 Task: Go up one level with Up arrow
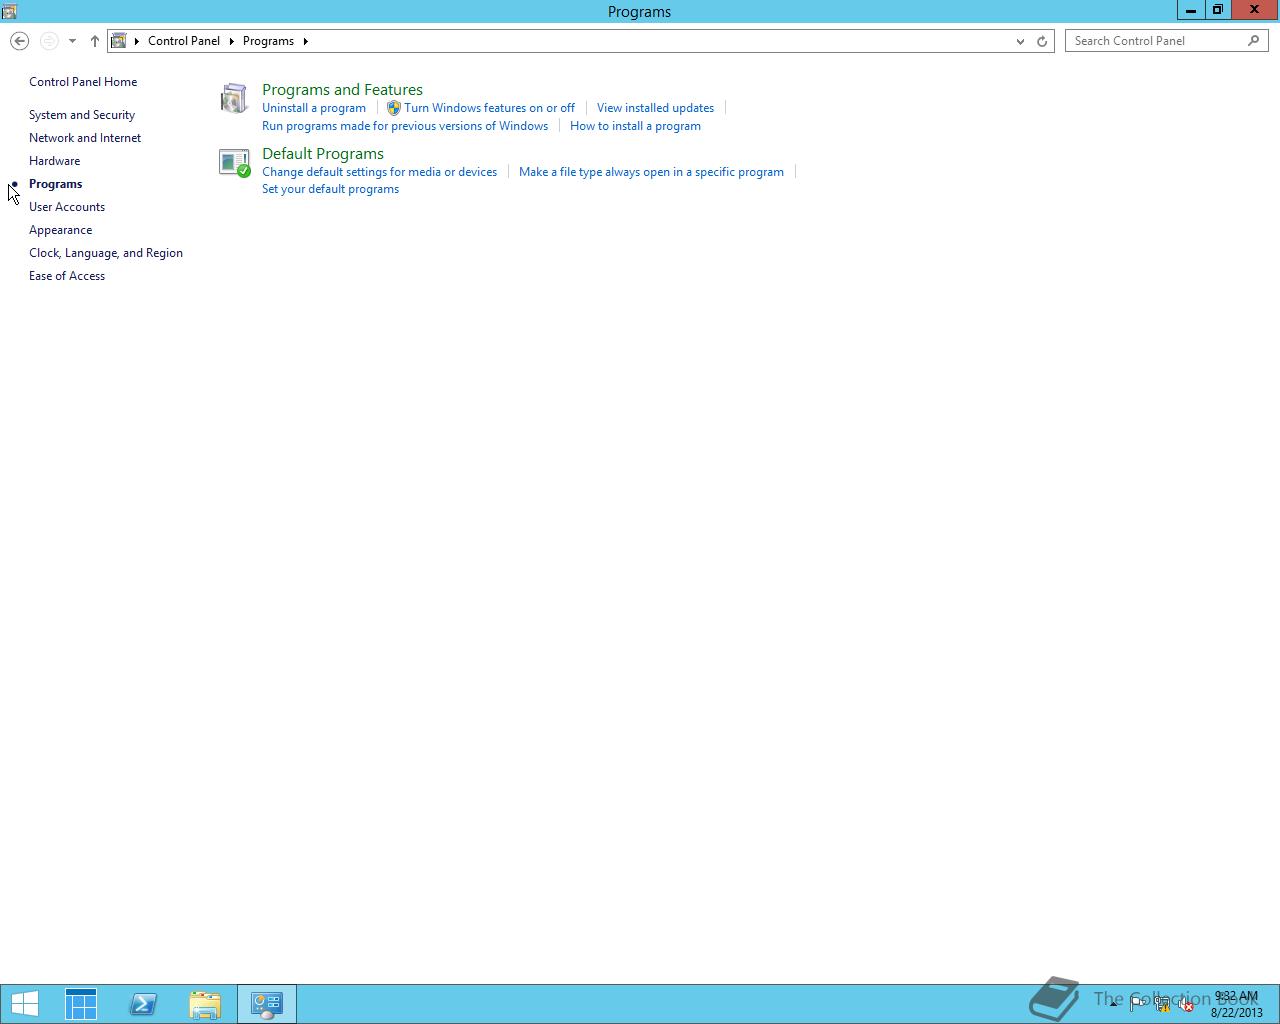pos(95,41)
